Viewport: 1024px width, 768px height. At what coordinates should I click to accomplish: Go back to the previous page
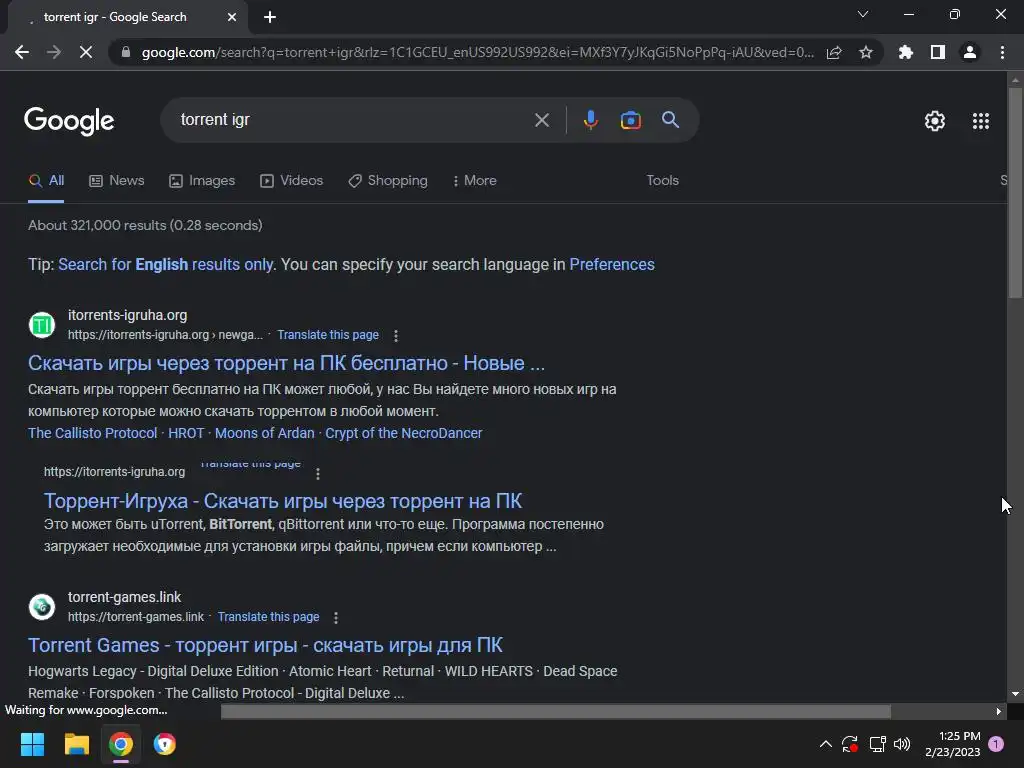click(x=22, y=52)
